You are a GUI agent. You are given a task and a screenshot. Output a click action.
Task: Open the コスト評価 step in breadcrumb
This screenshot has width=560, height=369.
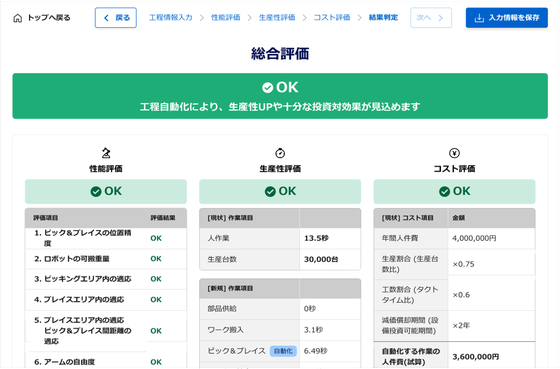coord(332,18)
